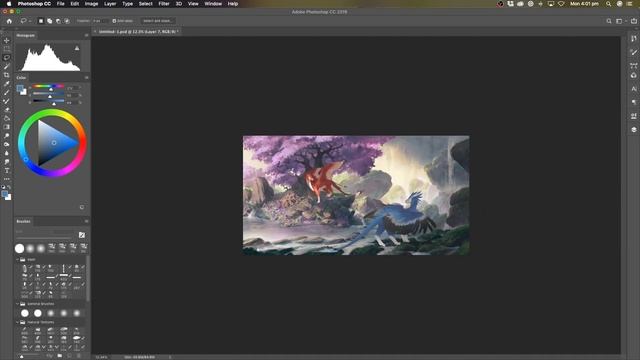Click the painting on the canvas
The width and height of the screenshot is (640, 360).
[356, 196]
